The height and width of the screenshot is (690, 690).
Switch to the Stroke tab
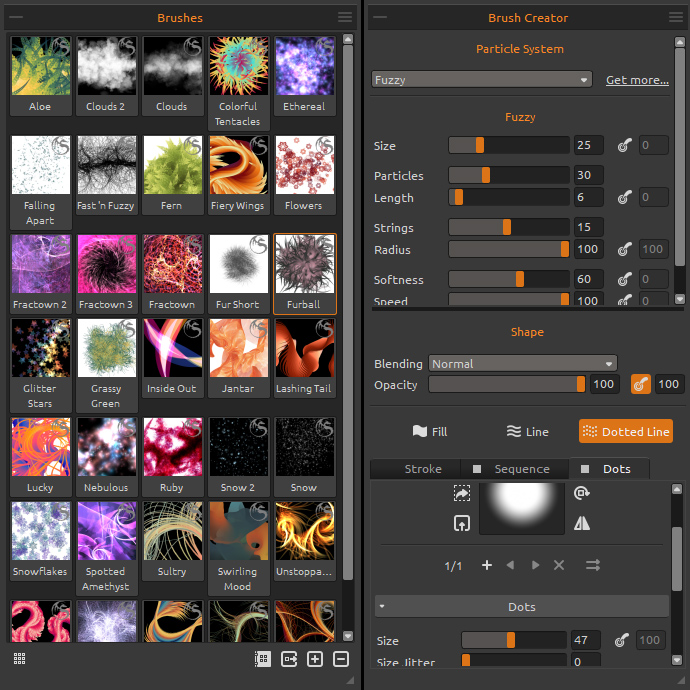tap(423, 469)
